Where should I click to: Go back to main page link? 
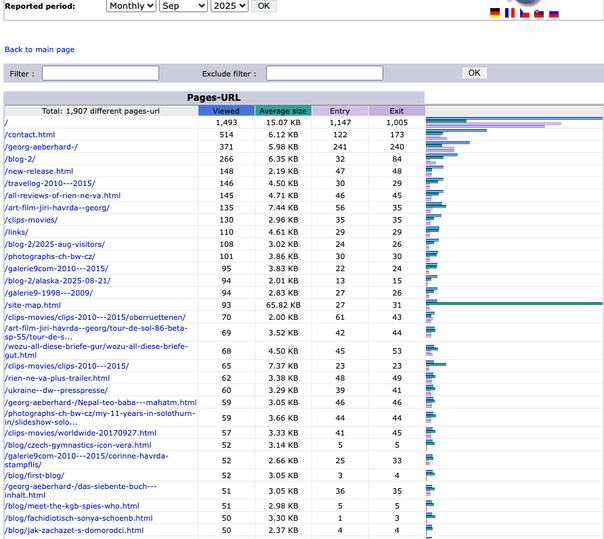(x=39, y=49)
